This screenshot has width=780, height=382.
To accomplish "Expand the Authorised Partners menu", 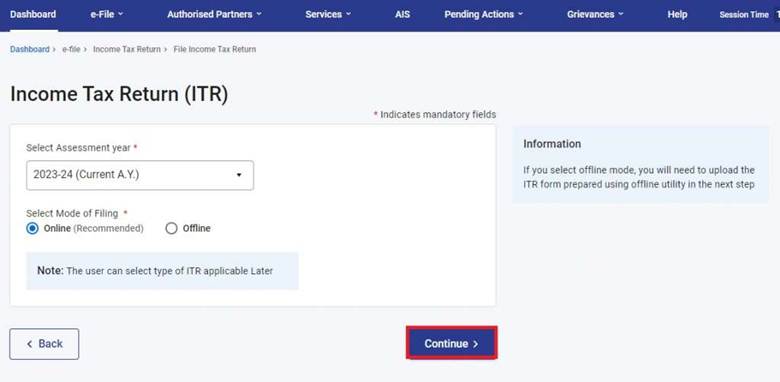I will [x=214, y=14].
